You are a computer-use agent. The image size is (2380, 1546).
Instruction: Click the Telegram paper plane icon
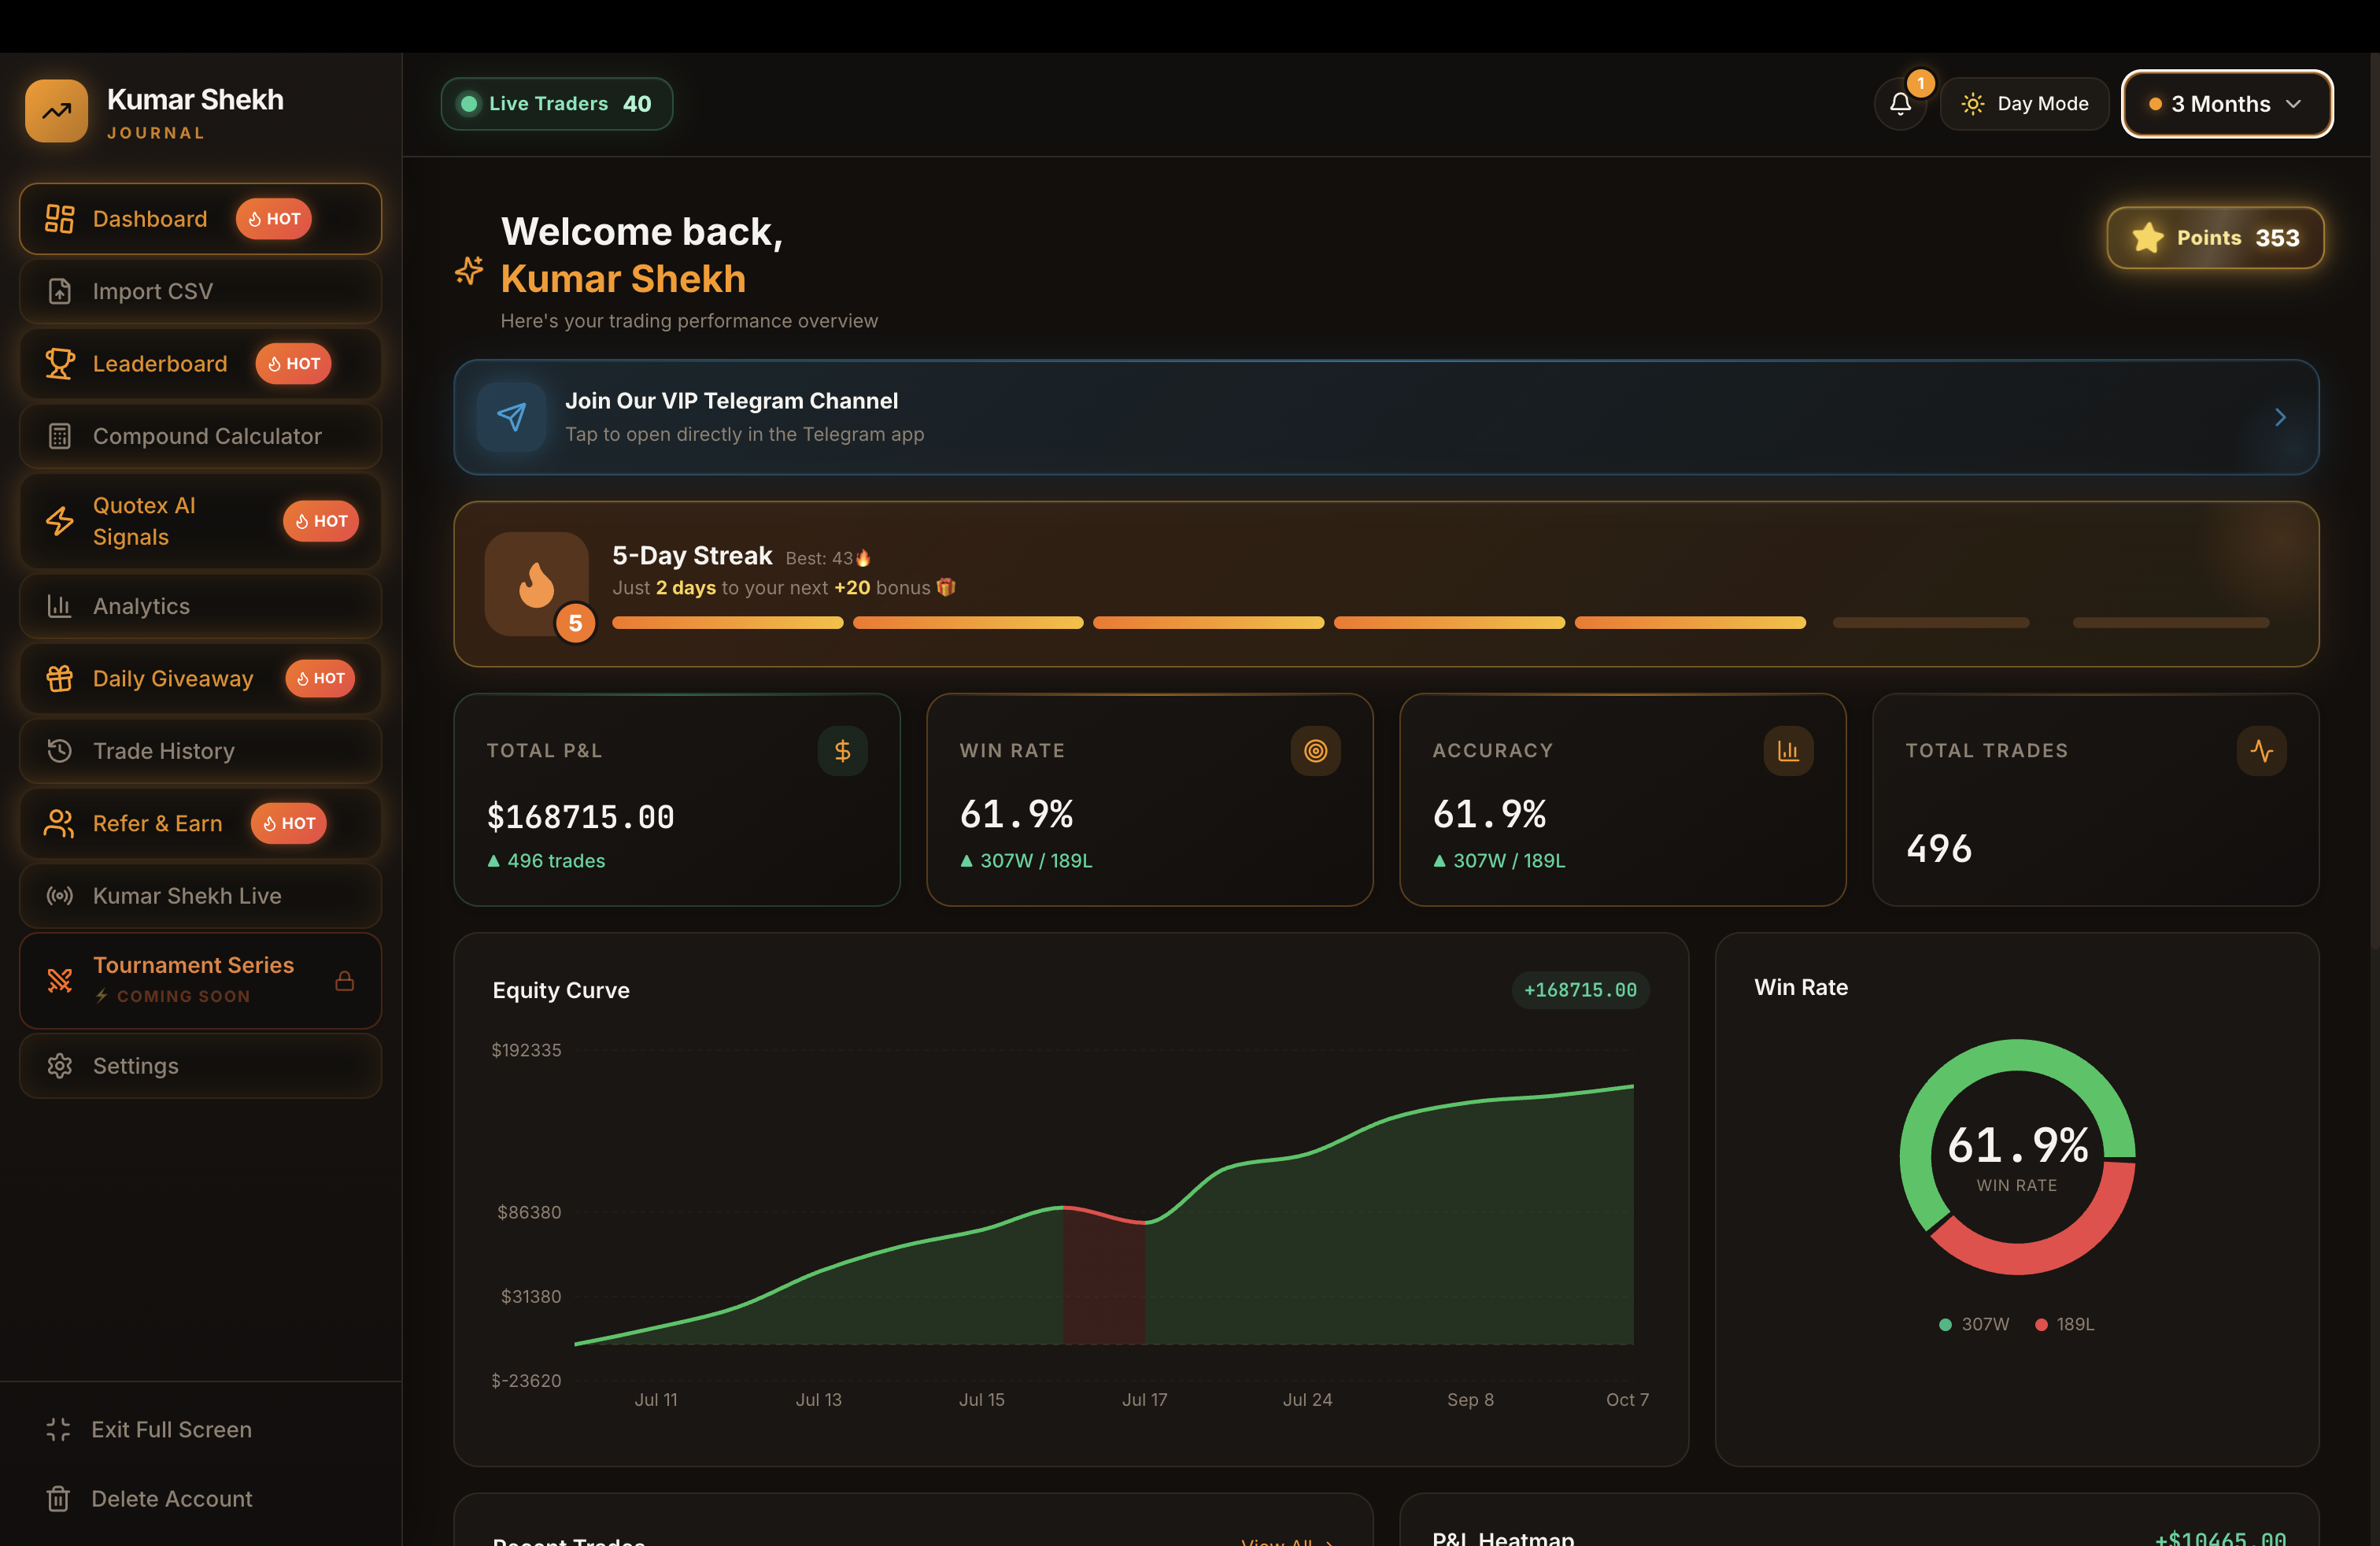pyautogui.click(x=511, y=417)
